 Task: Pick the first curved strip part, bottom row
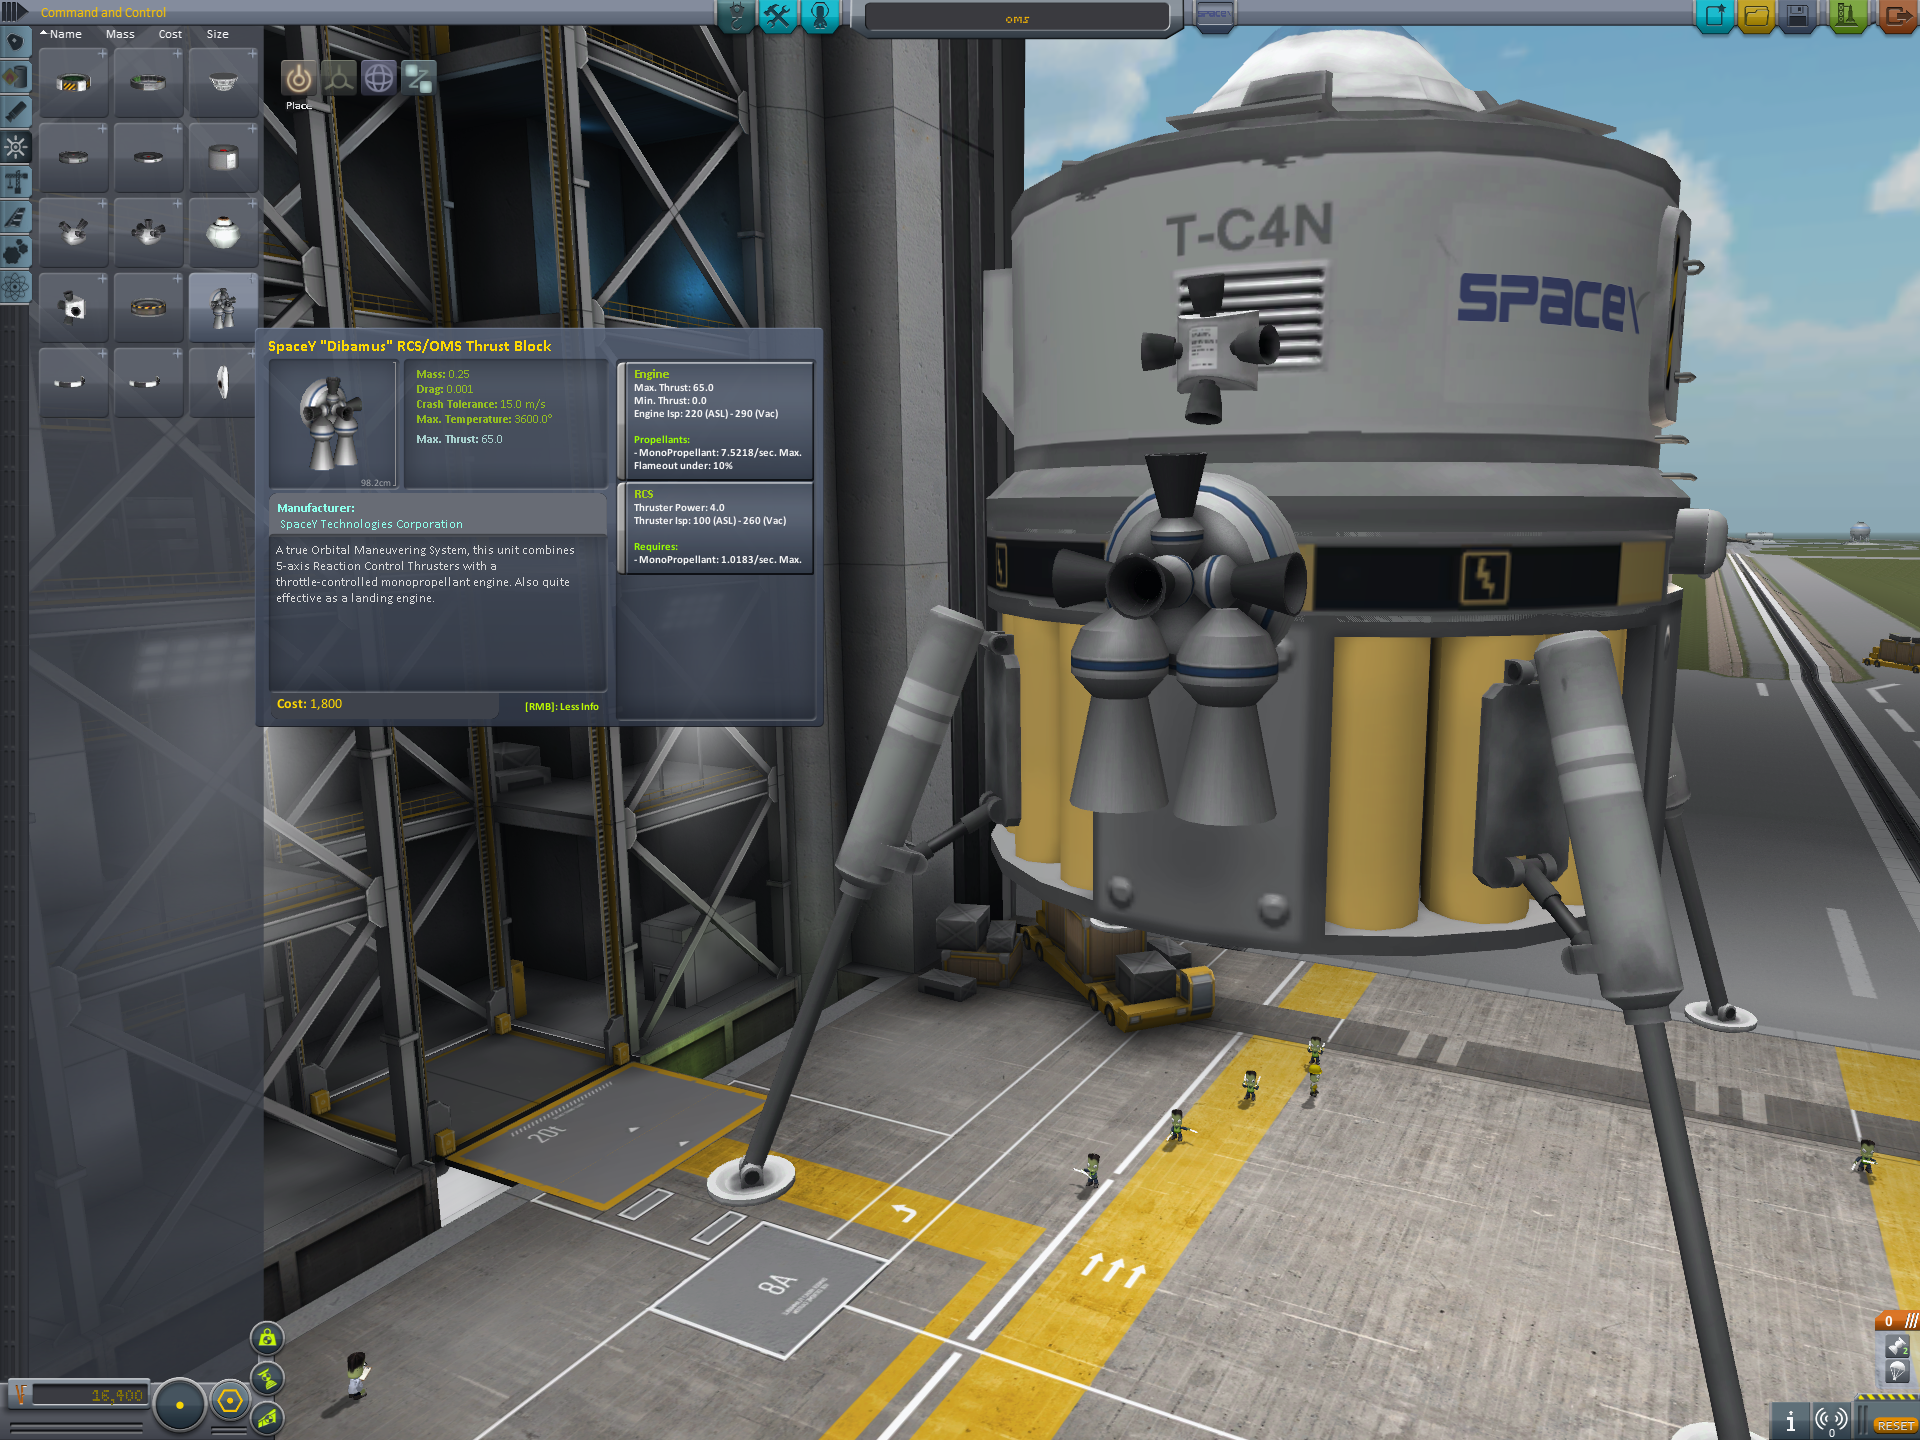73,383
